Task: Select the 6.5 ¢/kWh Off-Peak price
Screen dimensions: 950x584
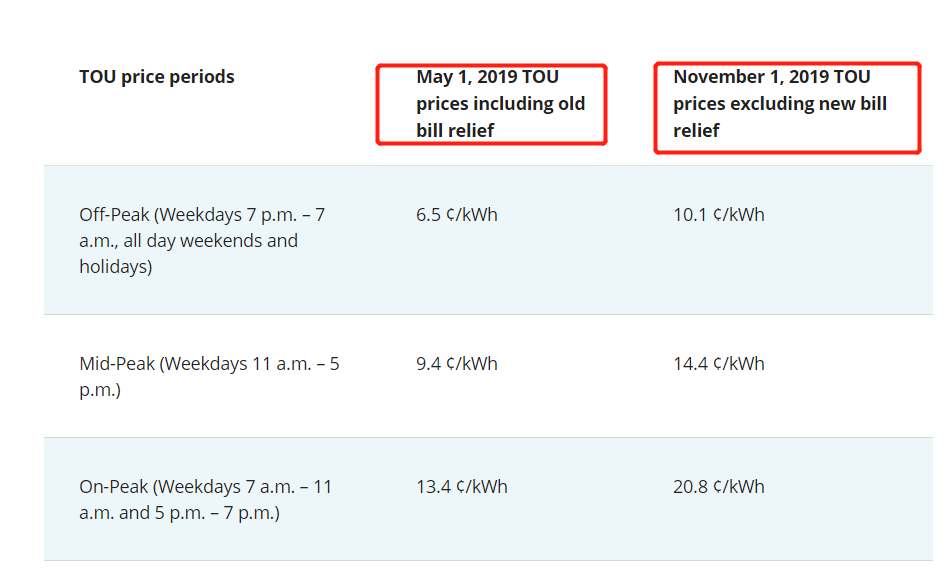Action: pos(457,215)
